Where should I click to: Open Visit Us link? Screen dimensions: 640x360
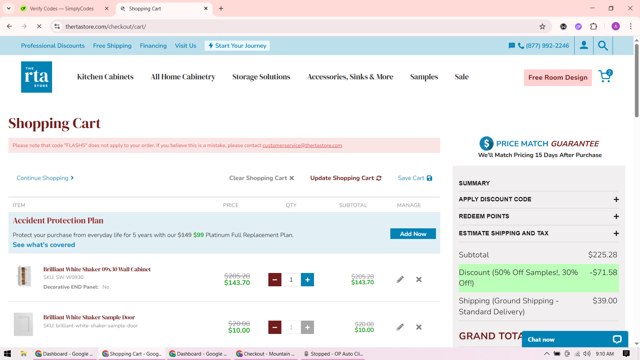[x=185, y=46]
